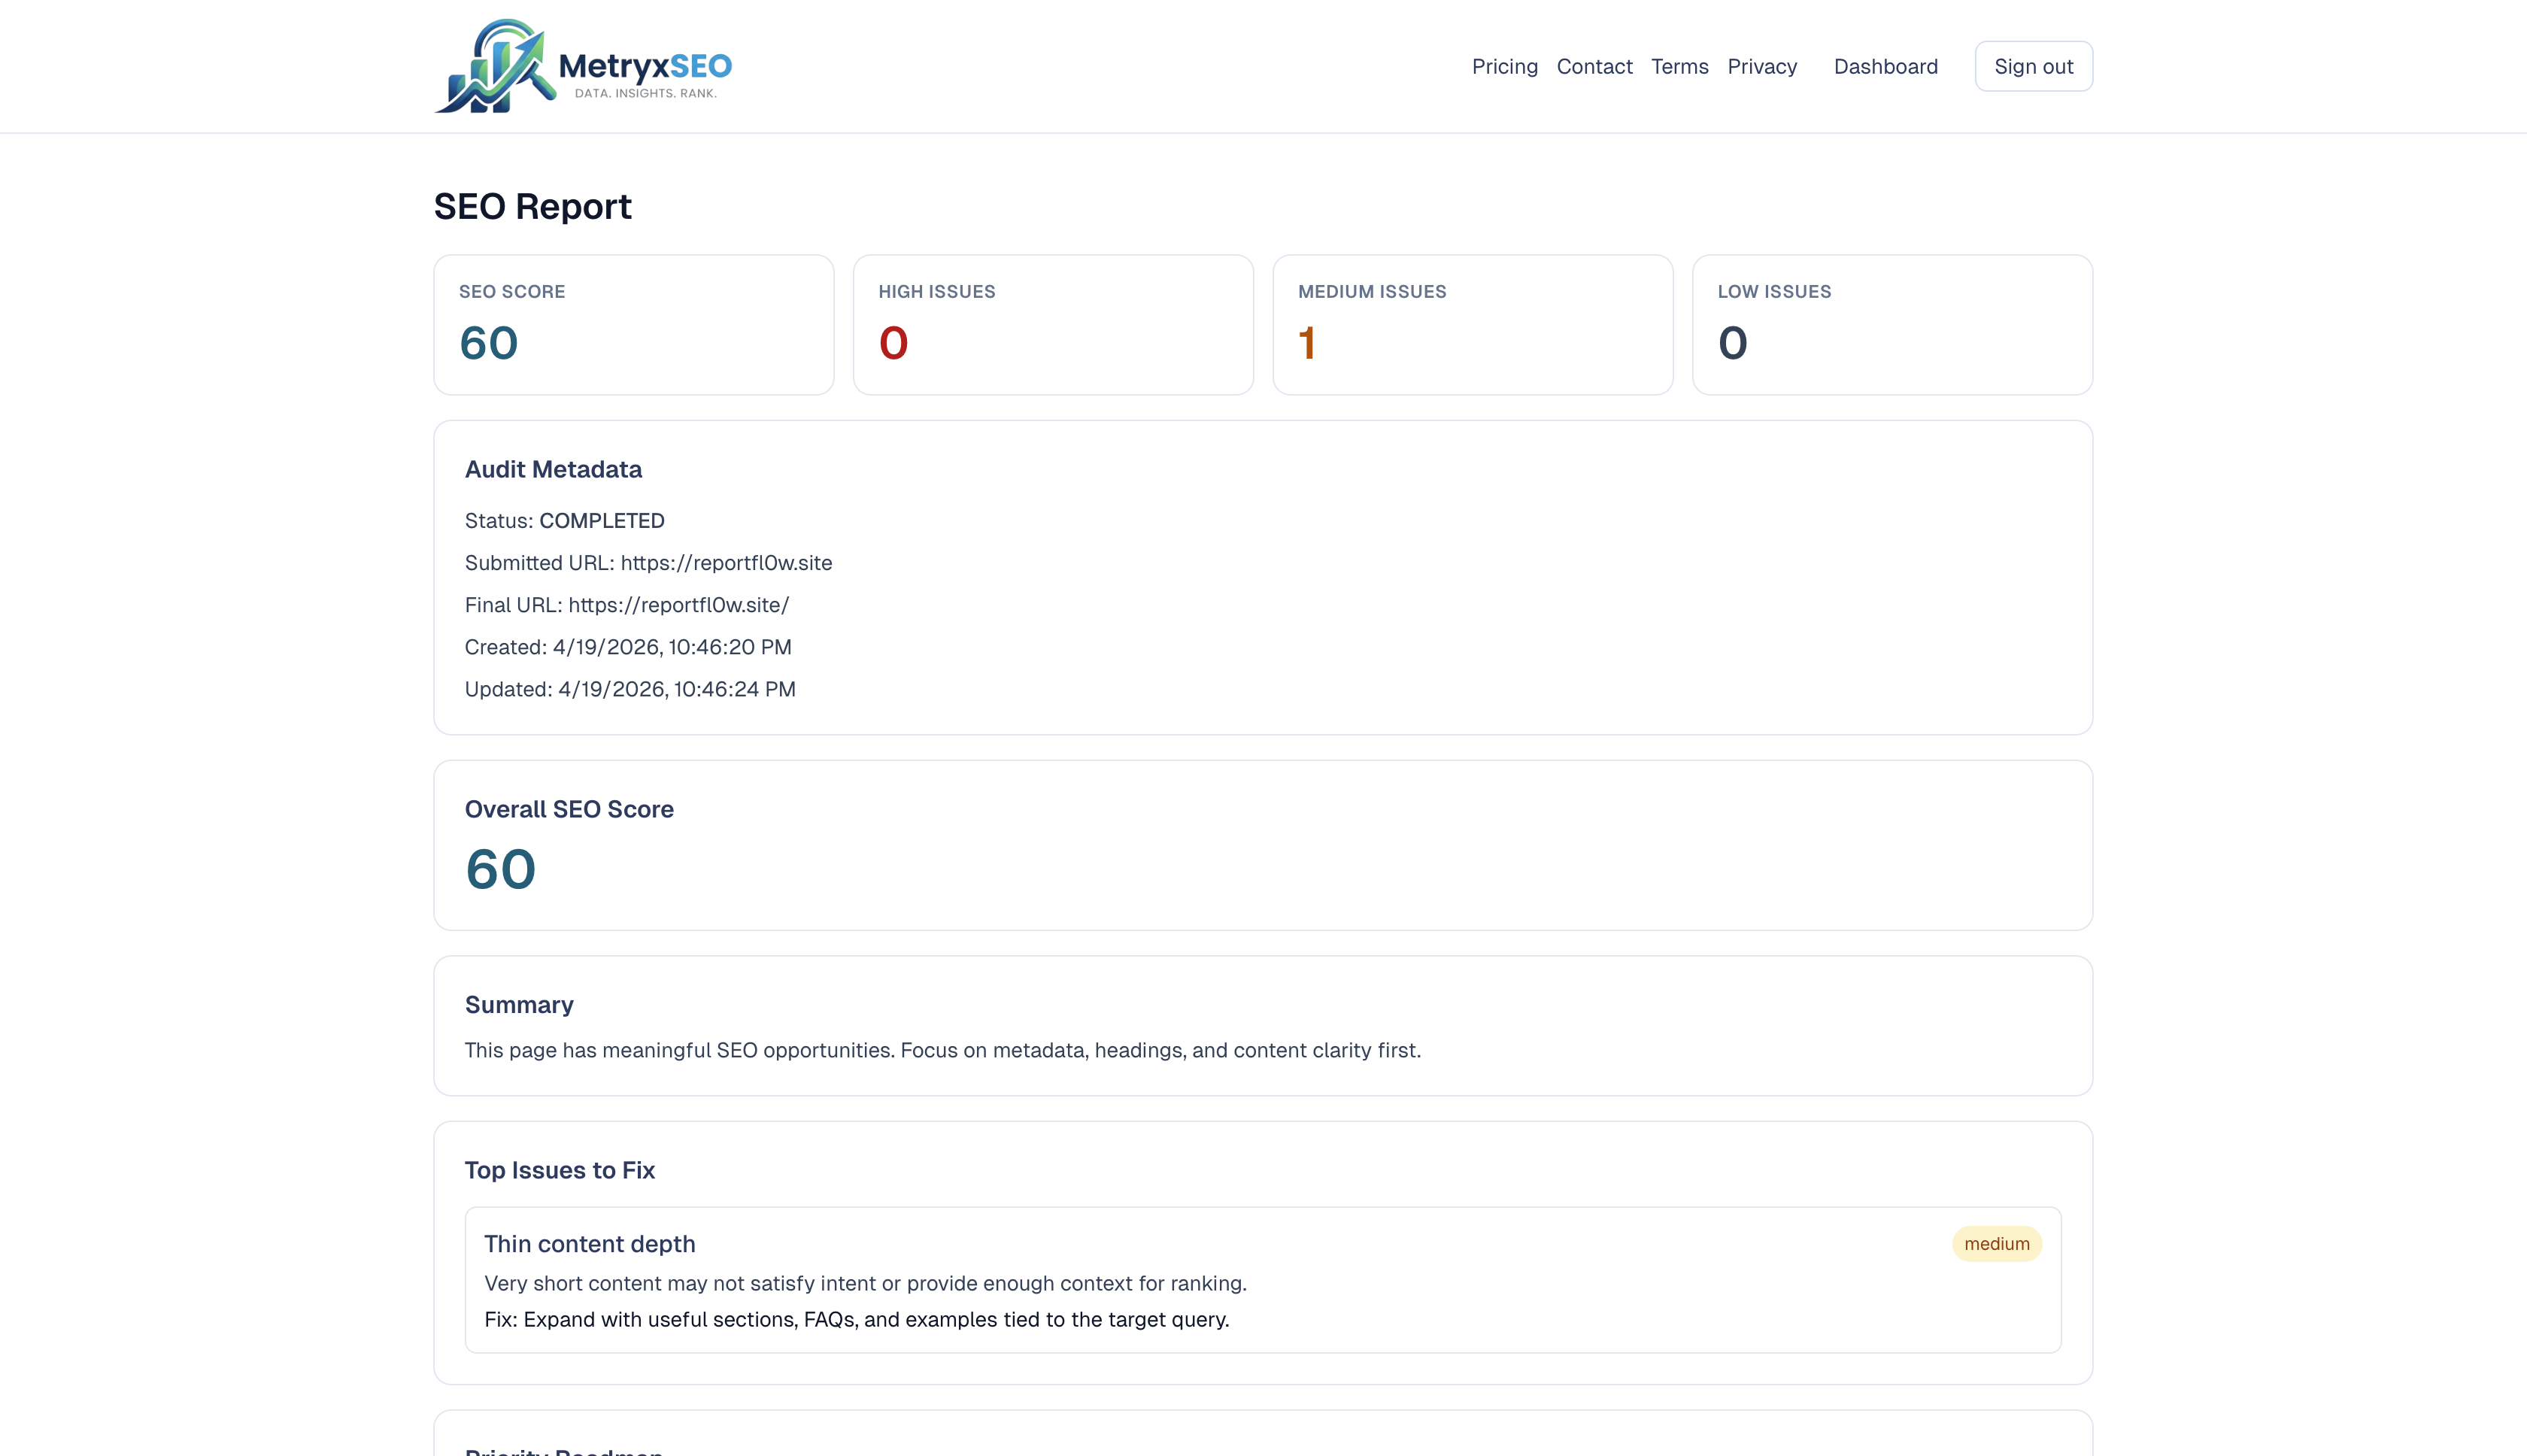The image size is (2527, 1456).
Task: Click the MetryxSEO logo
Action: [x=583, y=65]
